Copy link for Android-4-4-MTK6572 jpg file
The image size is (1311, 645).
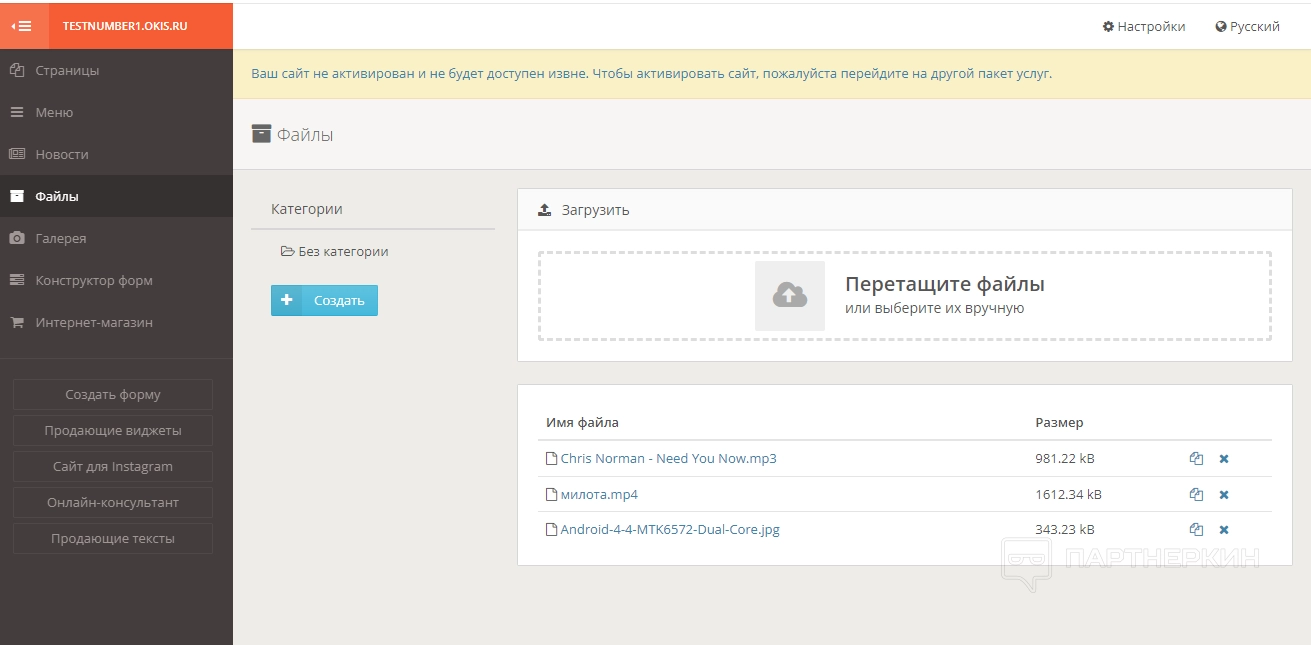1196,530
